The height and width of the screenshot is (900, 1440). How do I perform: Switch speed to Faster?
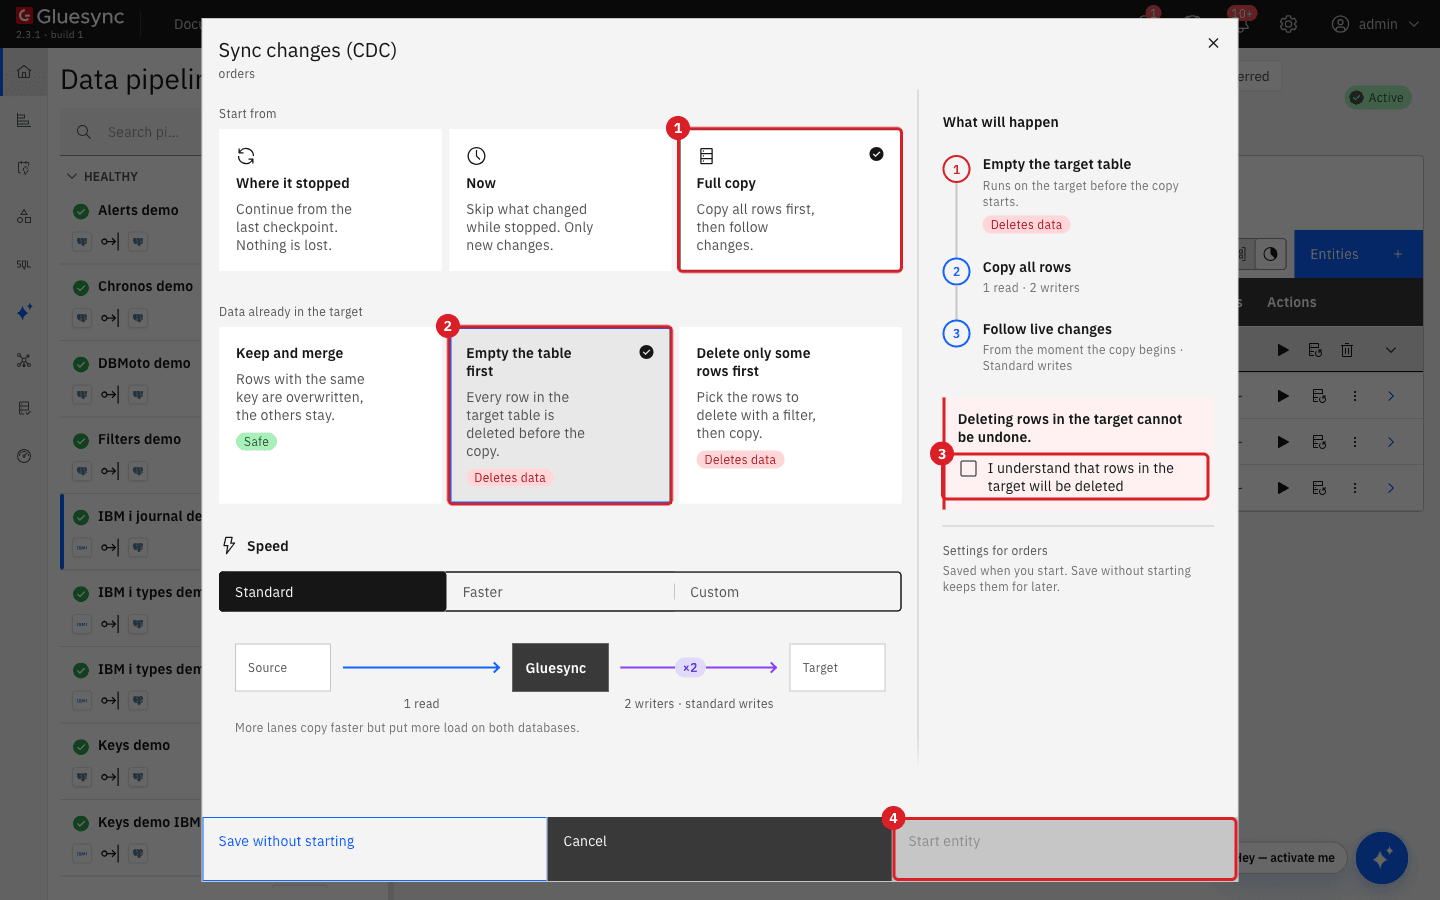(x=560, y=592)
